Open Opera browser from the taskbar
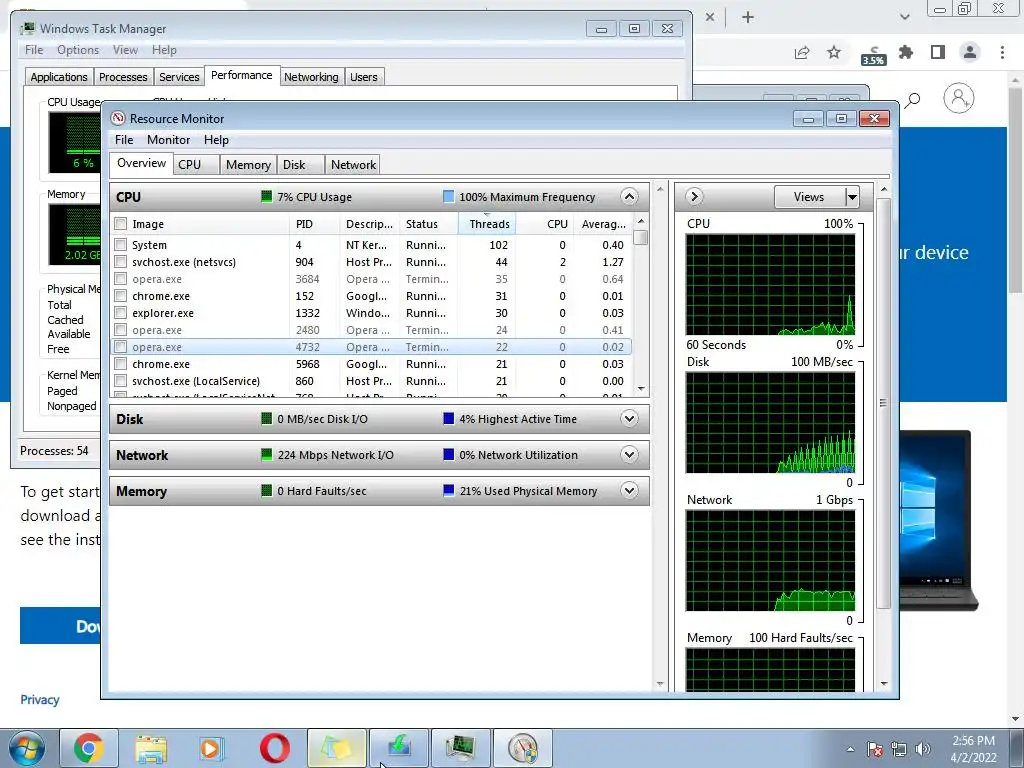 click(275, 748)
